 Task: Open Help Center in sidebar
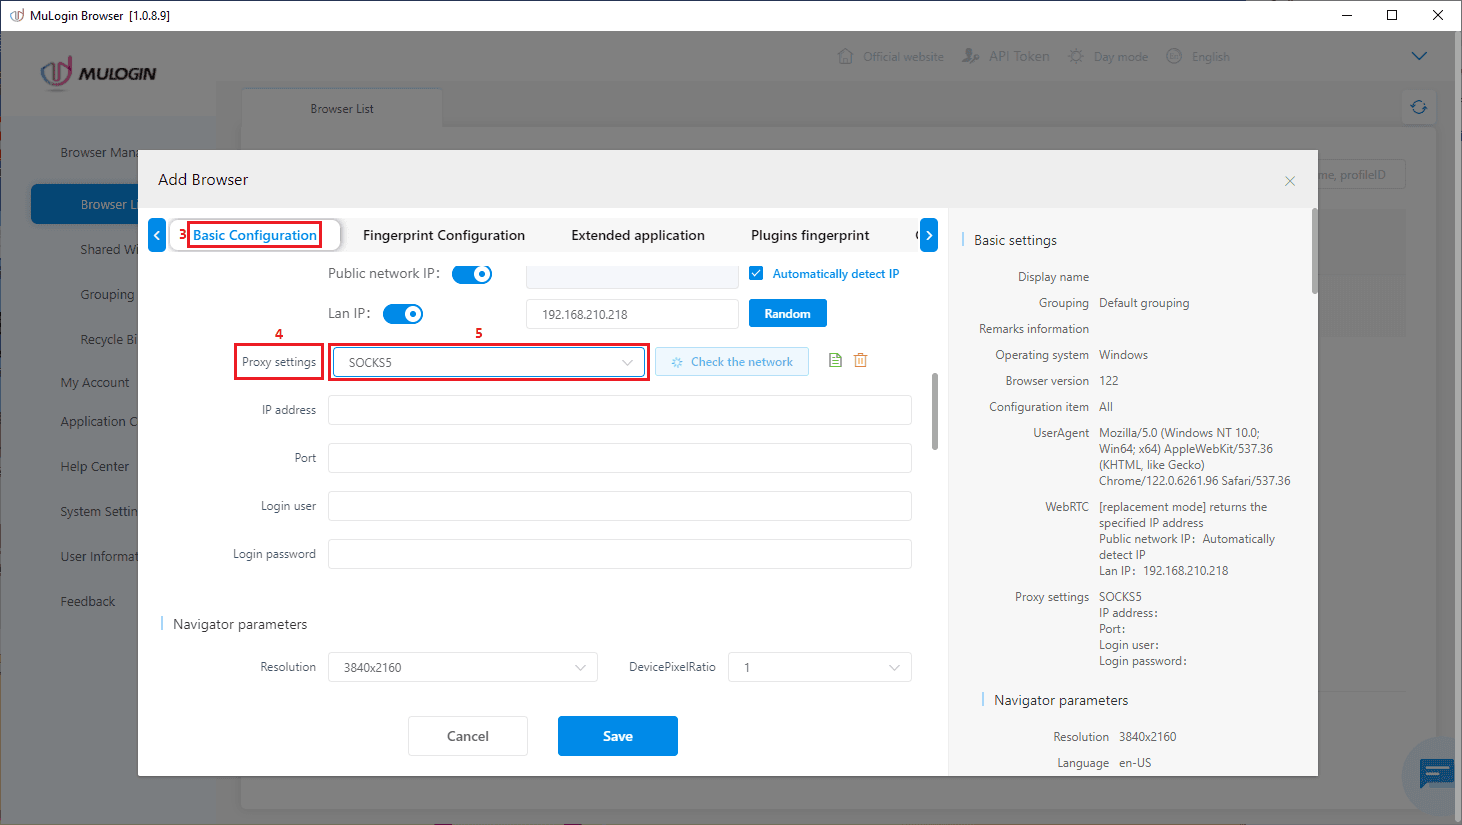[94, 466]
